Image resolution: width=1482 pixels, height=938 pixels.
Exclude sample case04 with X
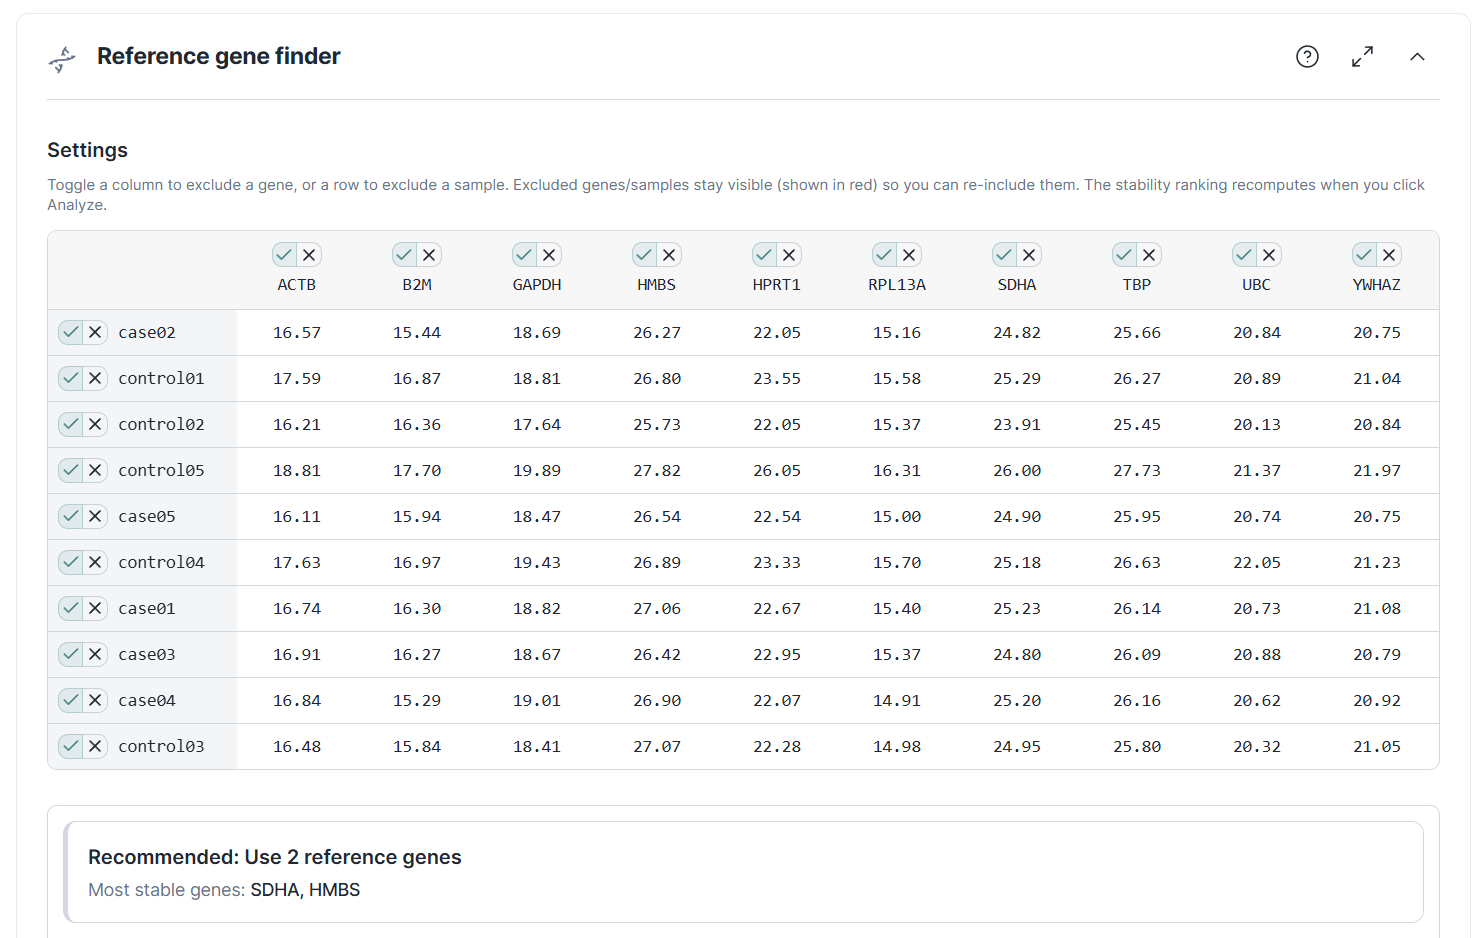point(95,700)
